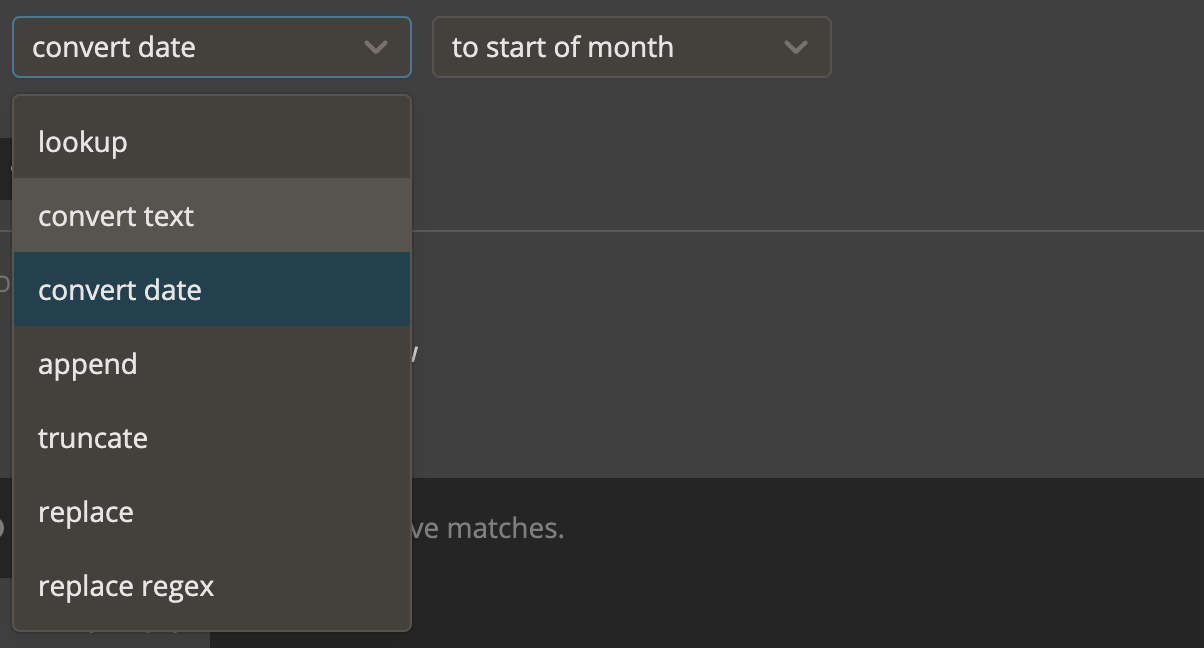The width and height of the screenshot is (1204, 648).
Task: Click the "convert date" text in the combo box
Action: pos(114,47)
